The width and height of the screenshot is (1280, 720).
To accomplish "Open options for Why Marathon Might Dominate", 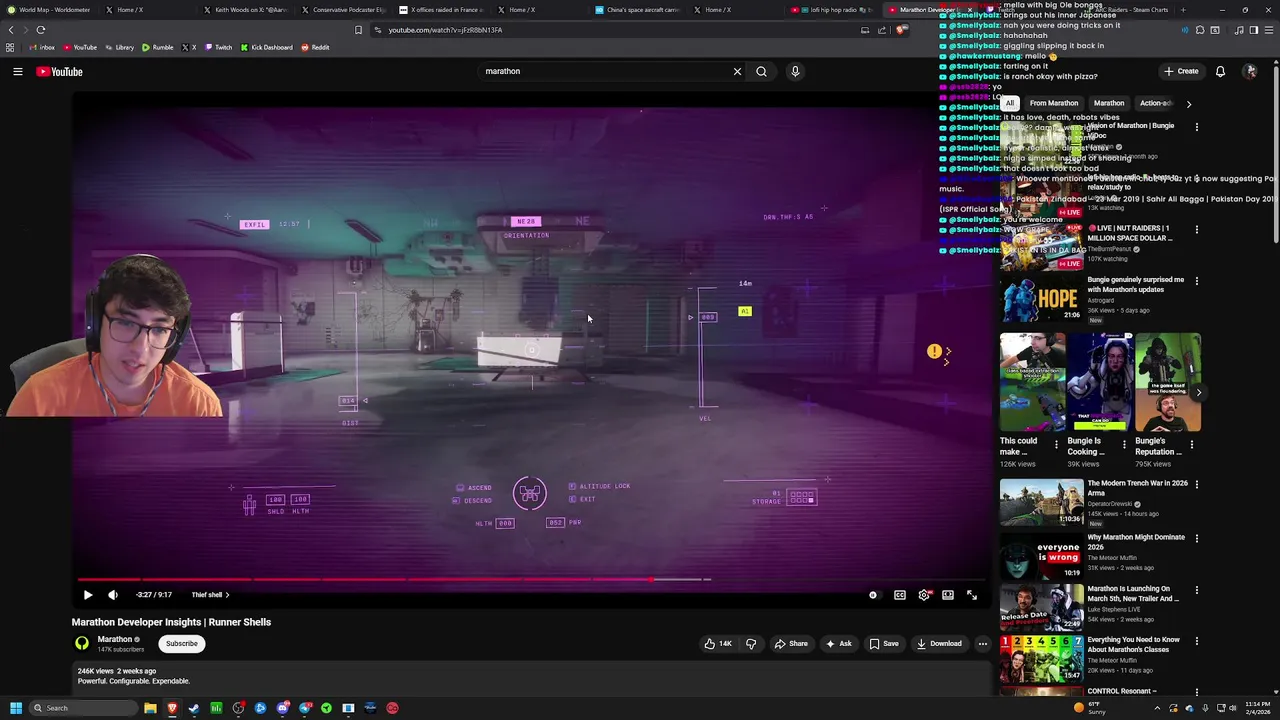I will 1196,538.
